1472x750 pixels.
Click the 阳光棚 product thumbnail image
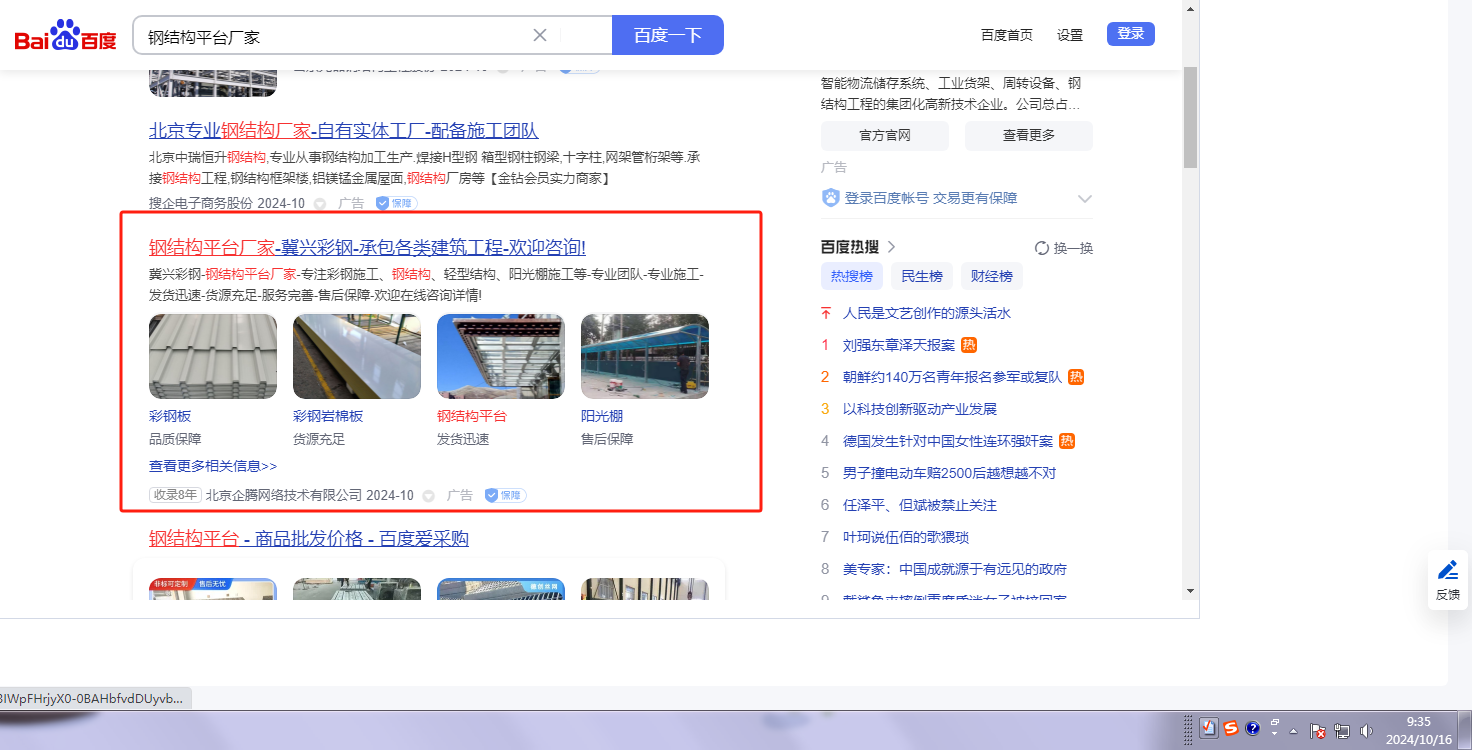click(644, 357)
